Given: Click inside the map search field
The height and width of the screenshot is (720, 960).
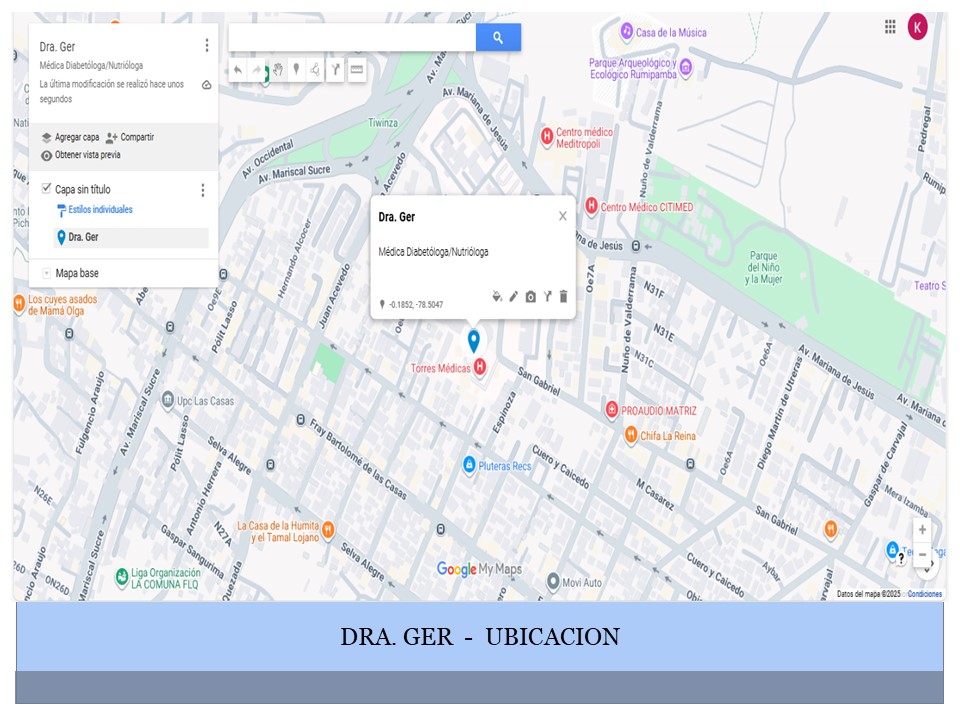Looking at the screenshot, I should point(352,38).
